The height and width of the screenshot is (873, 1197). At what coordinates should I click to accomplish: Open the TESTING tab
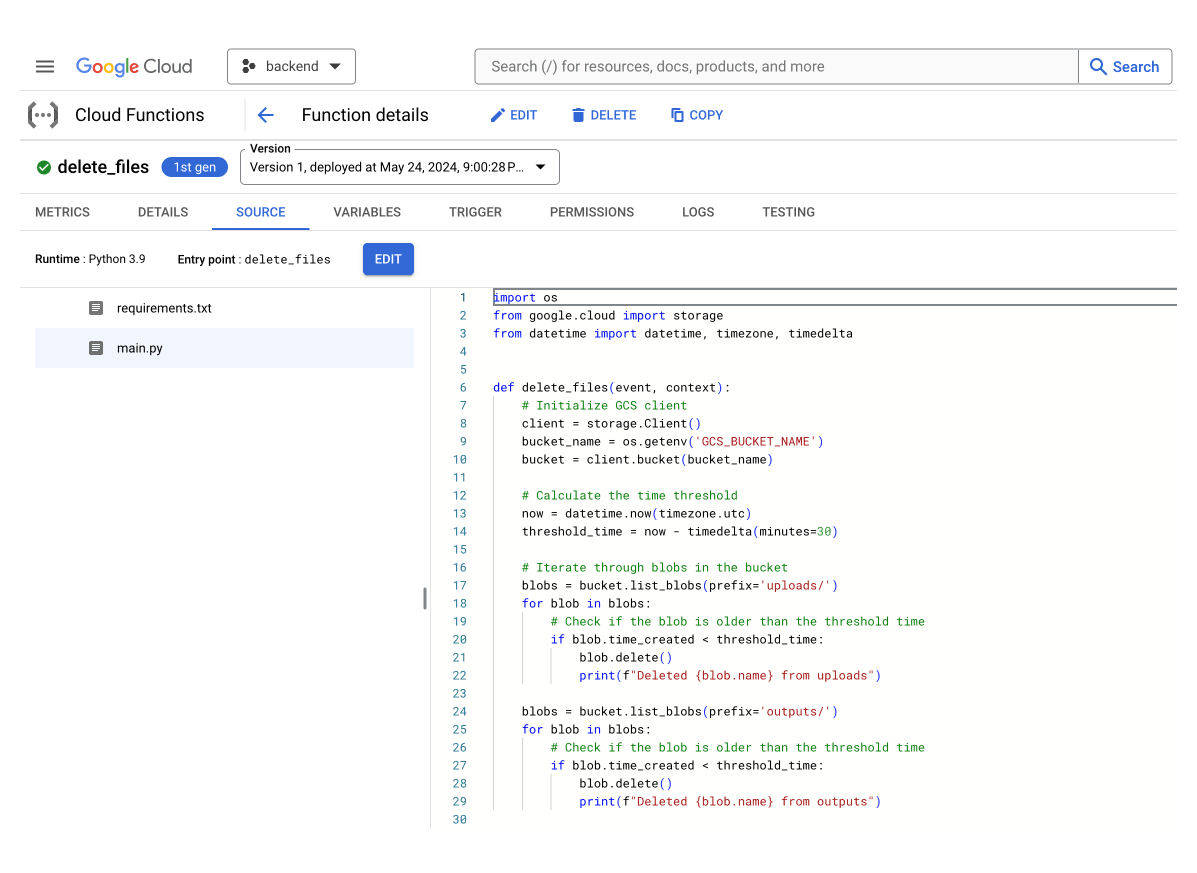point(788,212)
